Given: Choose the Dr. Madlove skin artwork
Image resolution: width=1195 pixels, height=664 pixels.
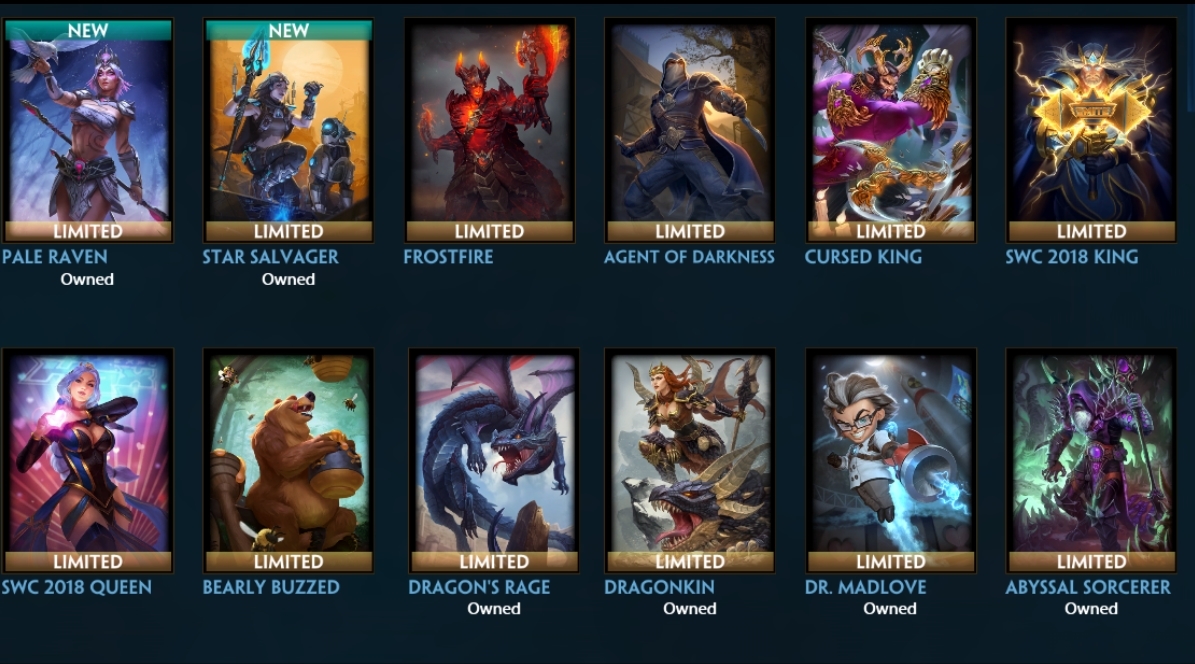Looking at the screenshot, I should click(891, 460).
